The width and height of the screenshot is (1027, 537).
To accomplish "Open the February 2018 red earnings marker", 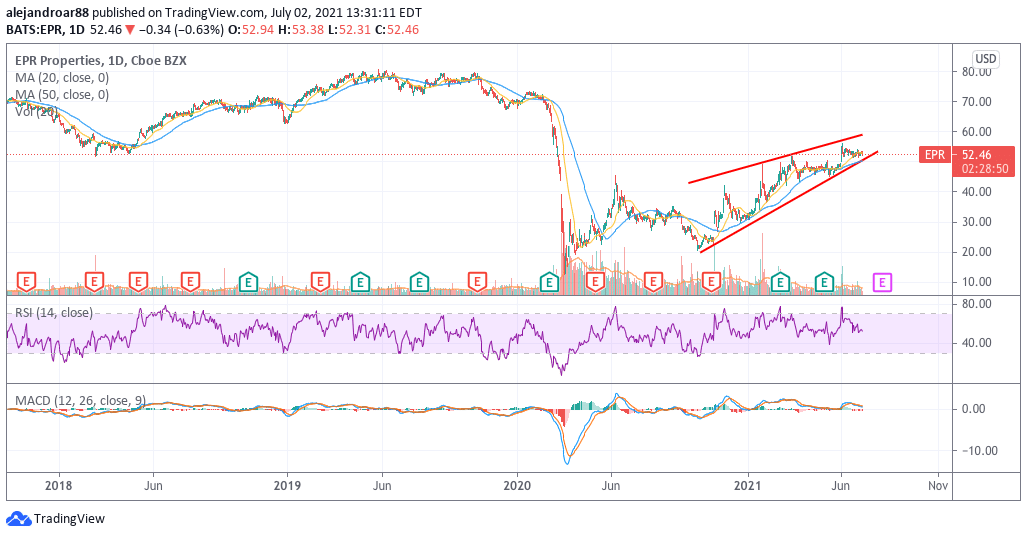I will point(95,283).
